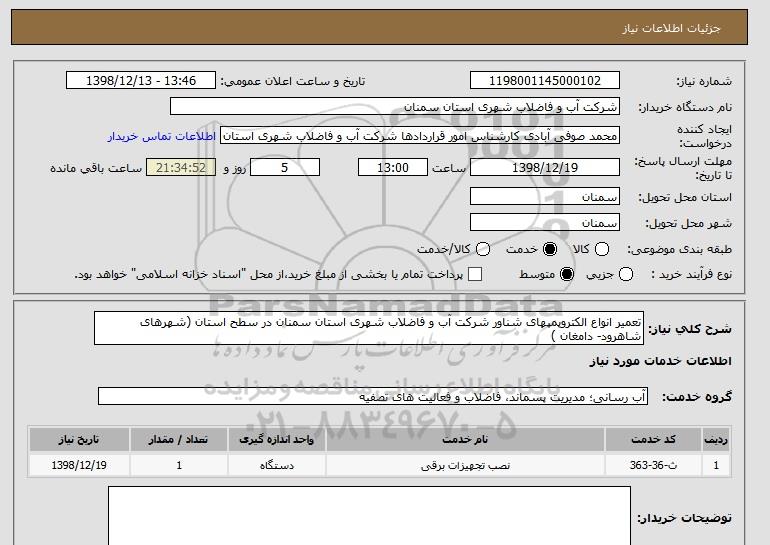770x545 pixels.
Task: Click the need date cell 1398/12/19 in table
Action: 79,465
